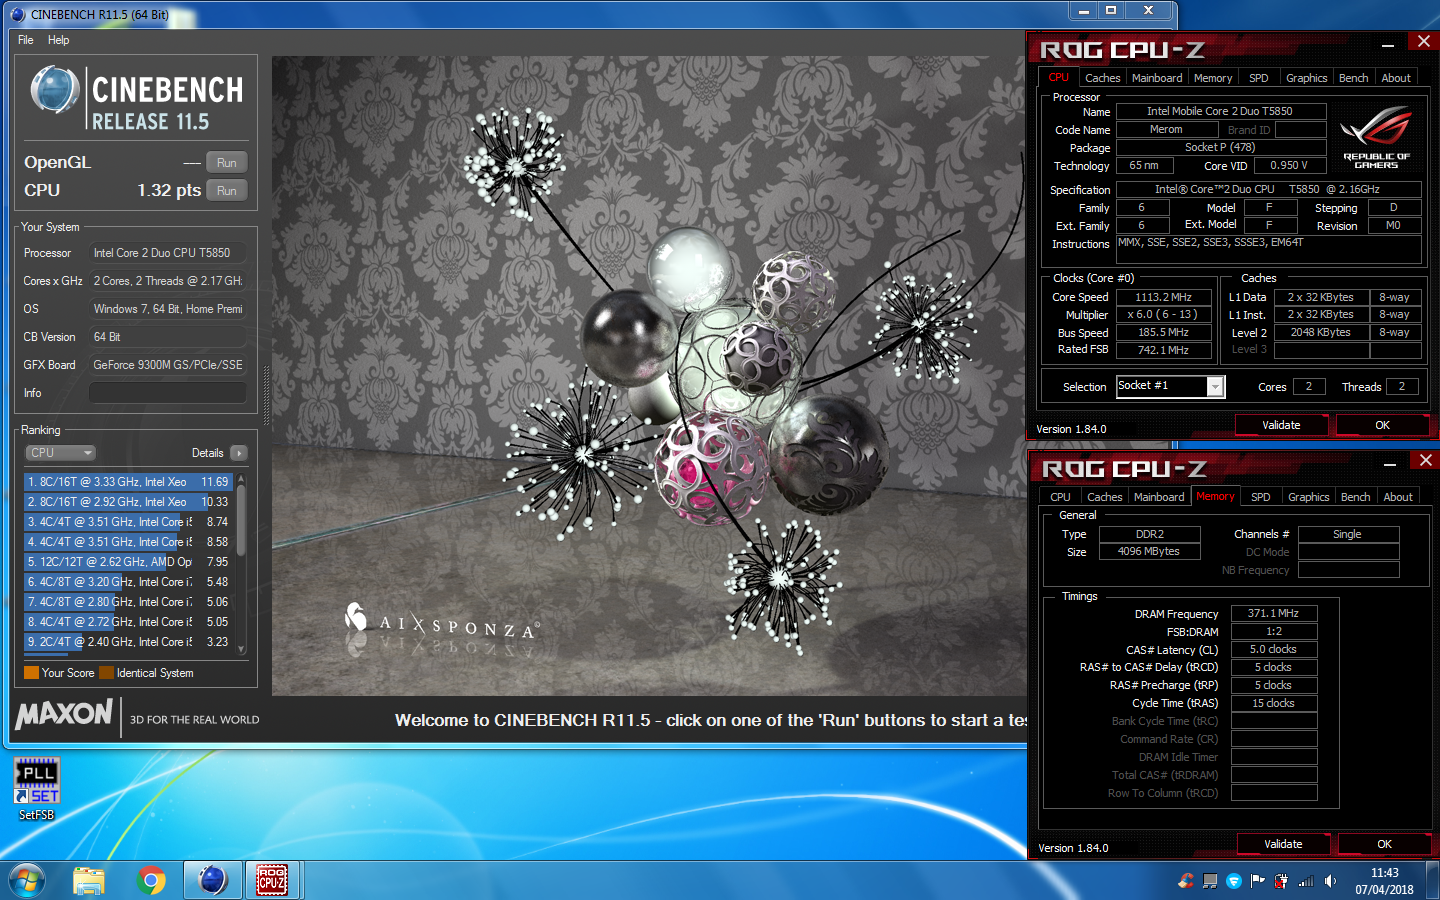The width and height of the screenshot is (1440, 900).
Task: Switch to Cinebench taskbar button
Action: pos(213,881)
